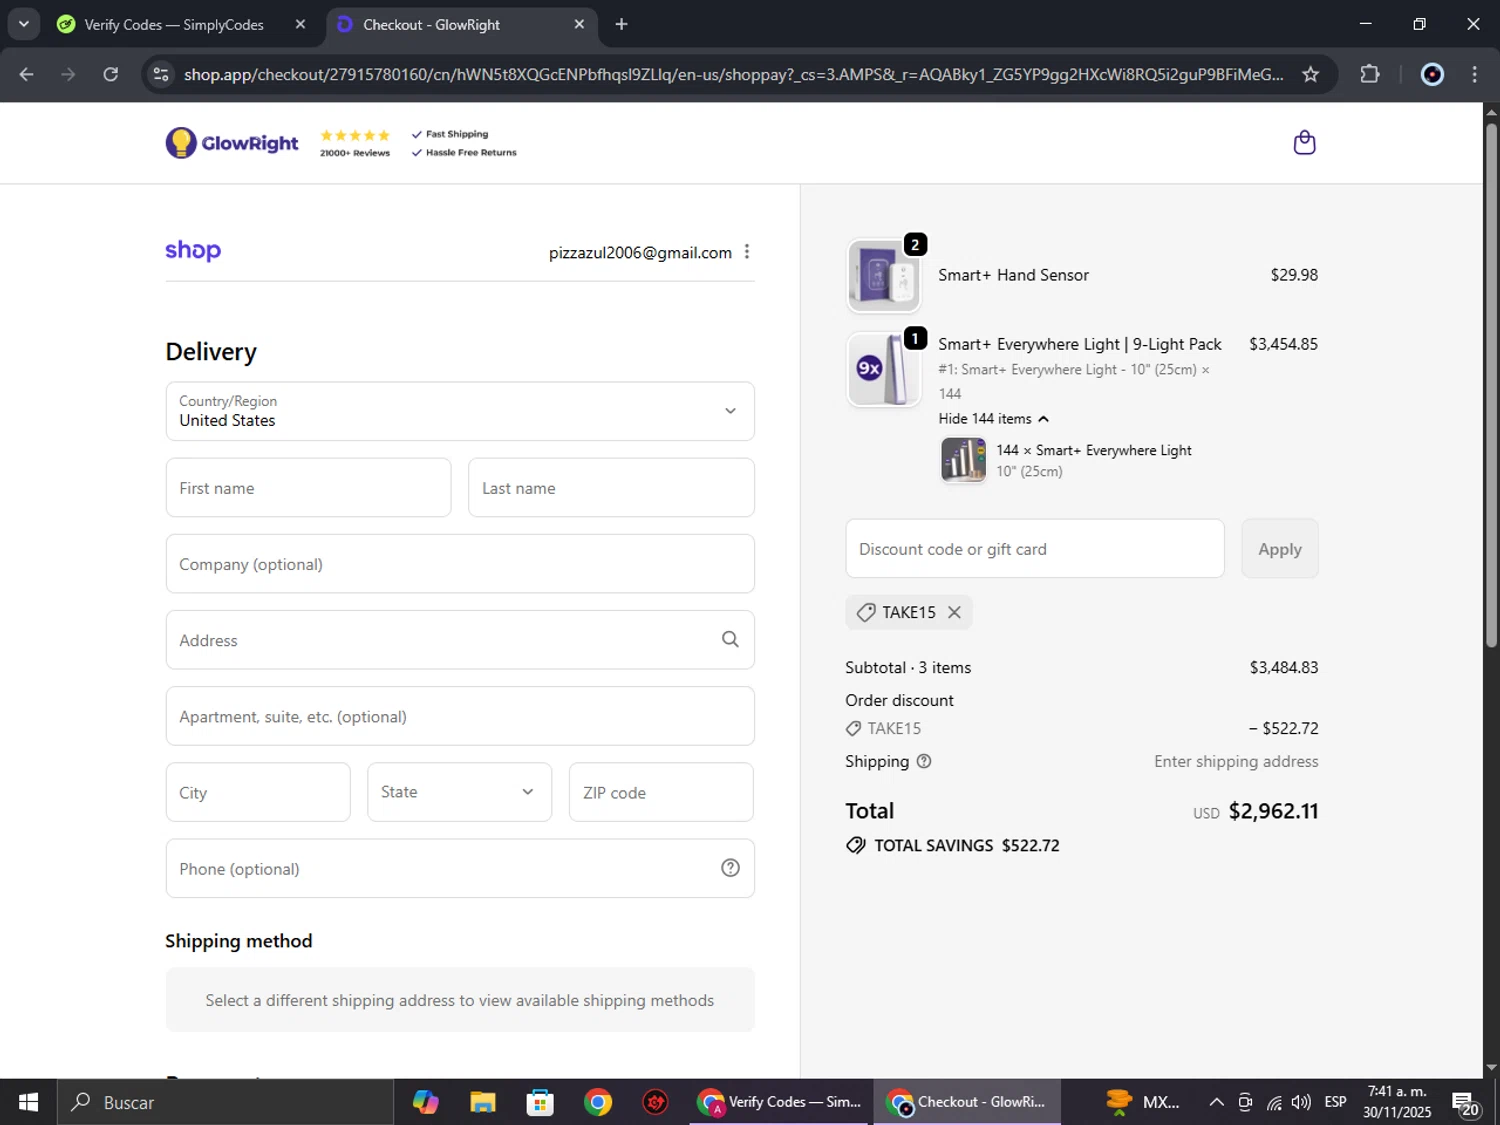Show phone number help icon
This screenshot has height=1125, width=1500.
(x=730, y=868)
